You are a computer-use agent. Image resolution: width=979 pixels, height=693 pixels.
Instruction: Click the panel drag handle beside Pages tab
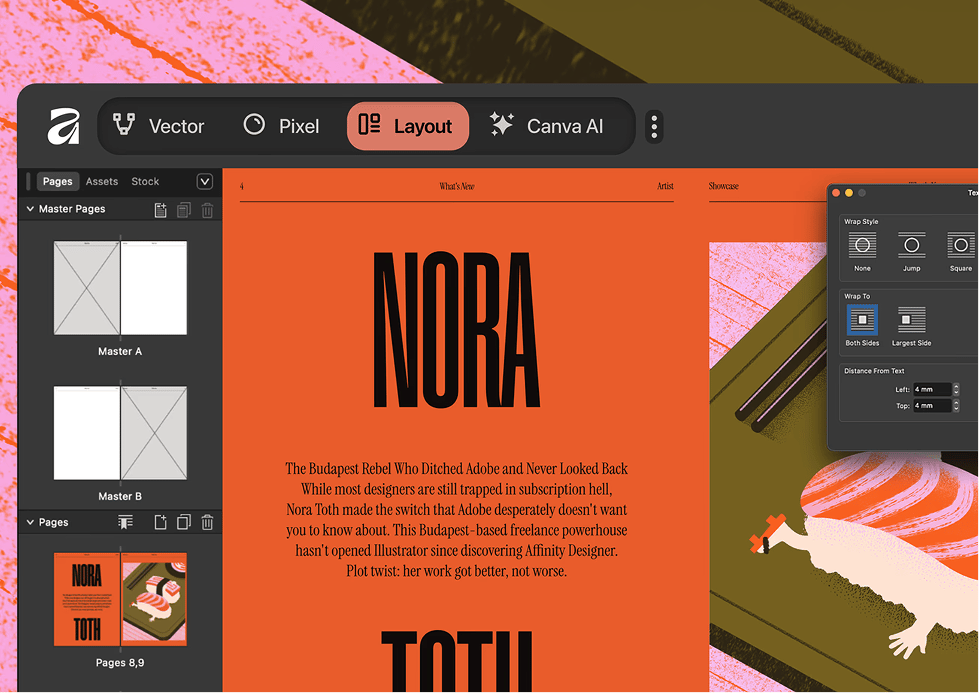[29, 181]
